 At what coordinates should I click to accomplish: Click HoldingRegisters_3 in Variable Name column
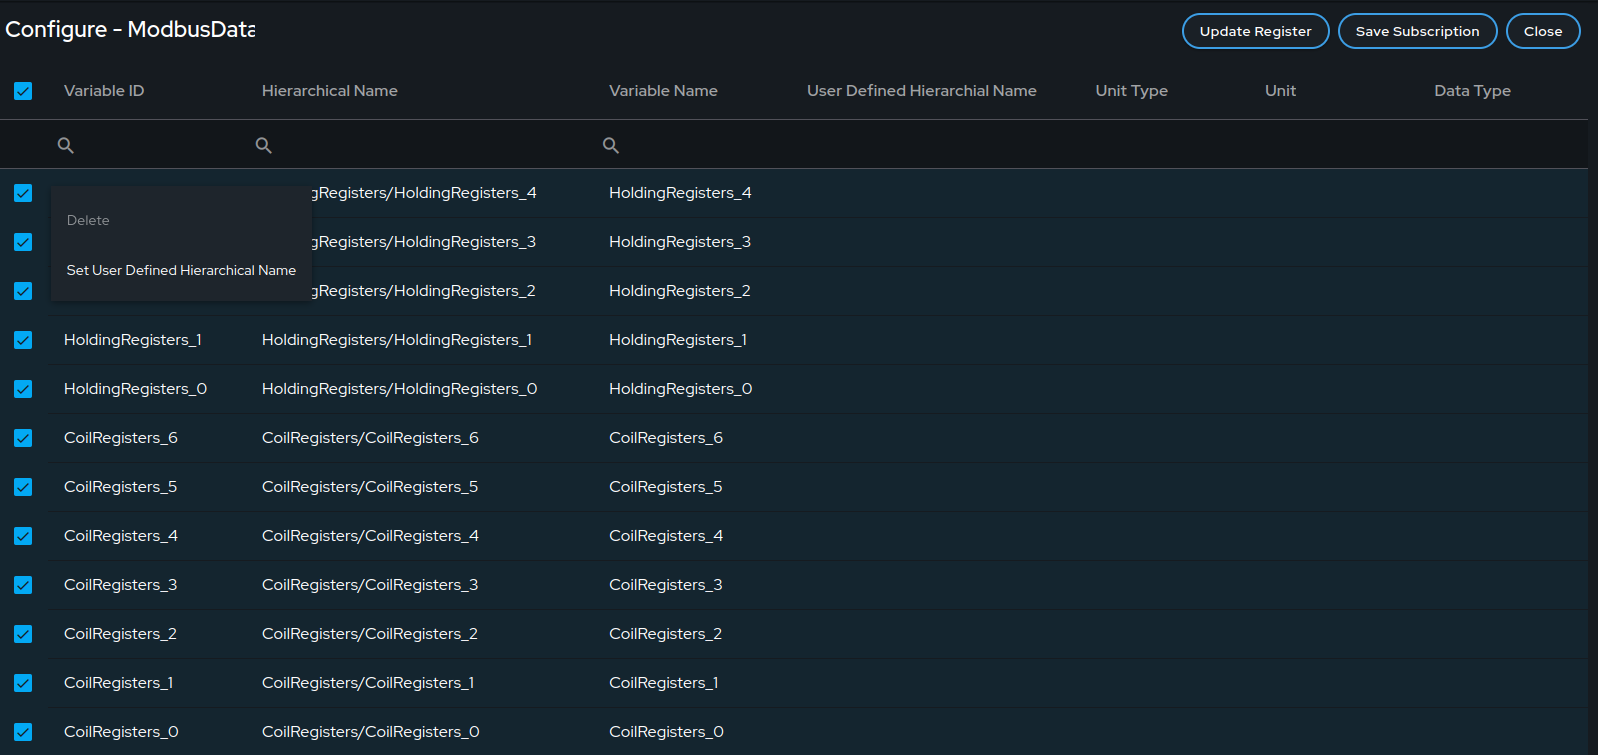click(680, 242)
